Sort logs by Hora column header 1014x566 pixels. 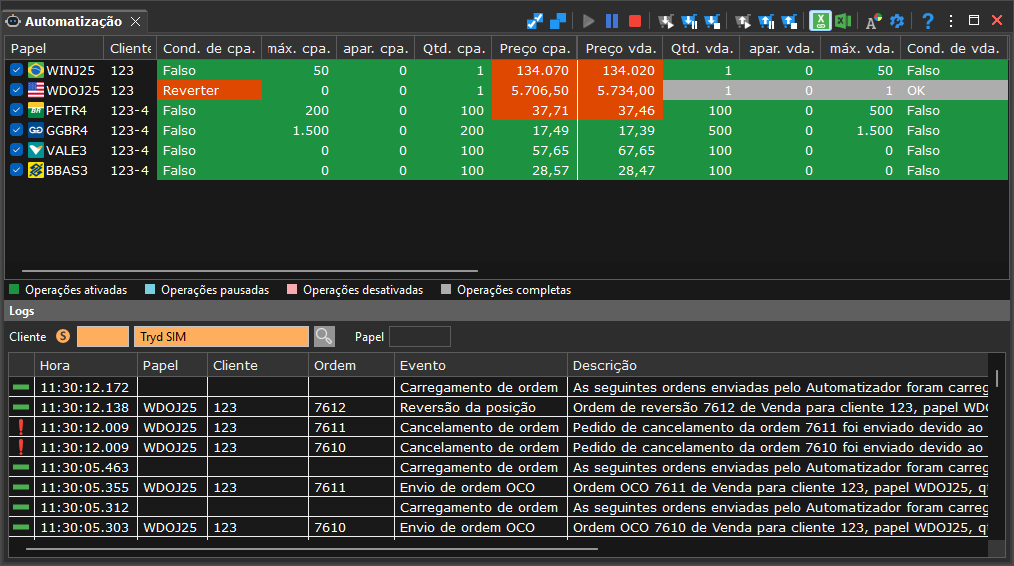pyautogui.click(x=85, y=365)
